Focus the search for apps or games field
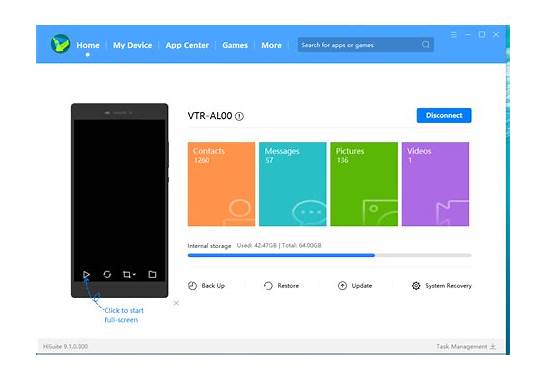 (x=365, y=45)
